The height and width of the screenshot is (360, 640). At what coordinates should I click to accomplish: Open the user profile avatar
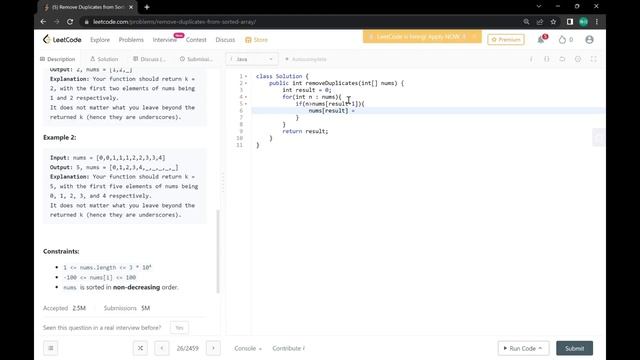[x=589, y=40]
